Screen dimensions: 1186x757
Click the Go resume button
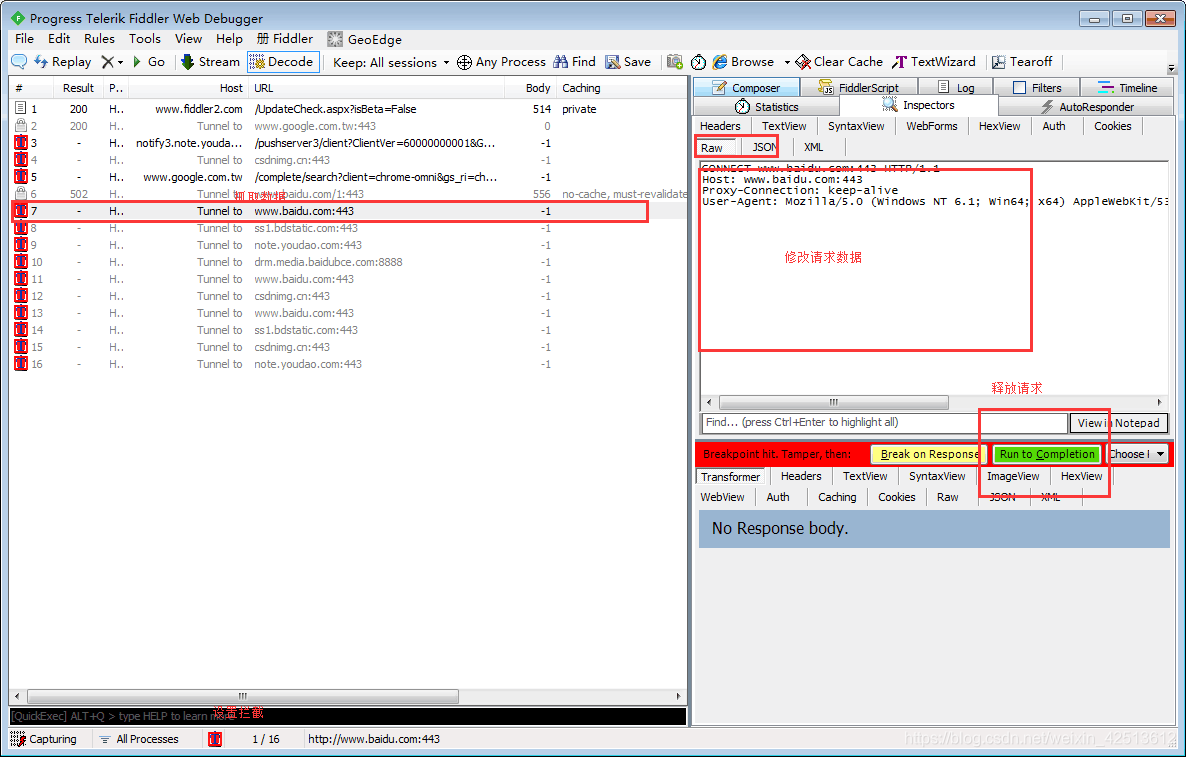[x=149, y=62]
